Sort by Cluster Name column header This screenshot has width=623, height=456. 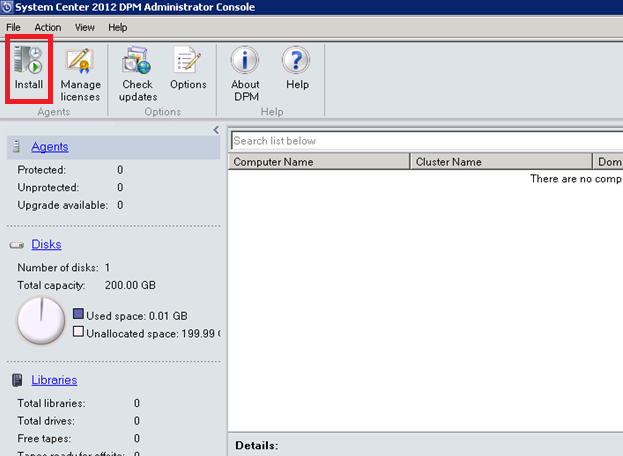(x=501, y=162)
